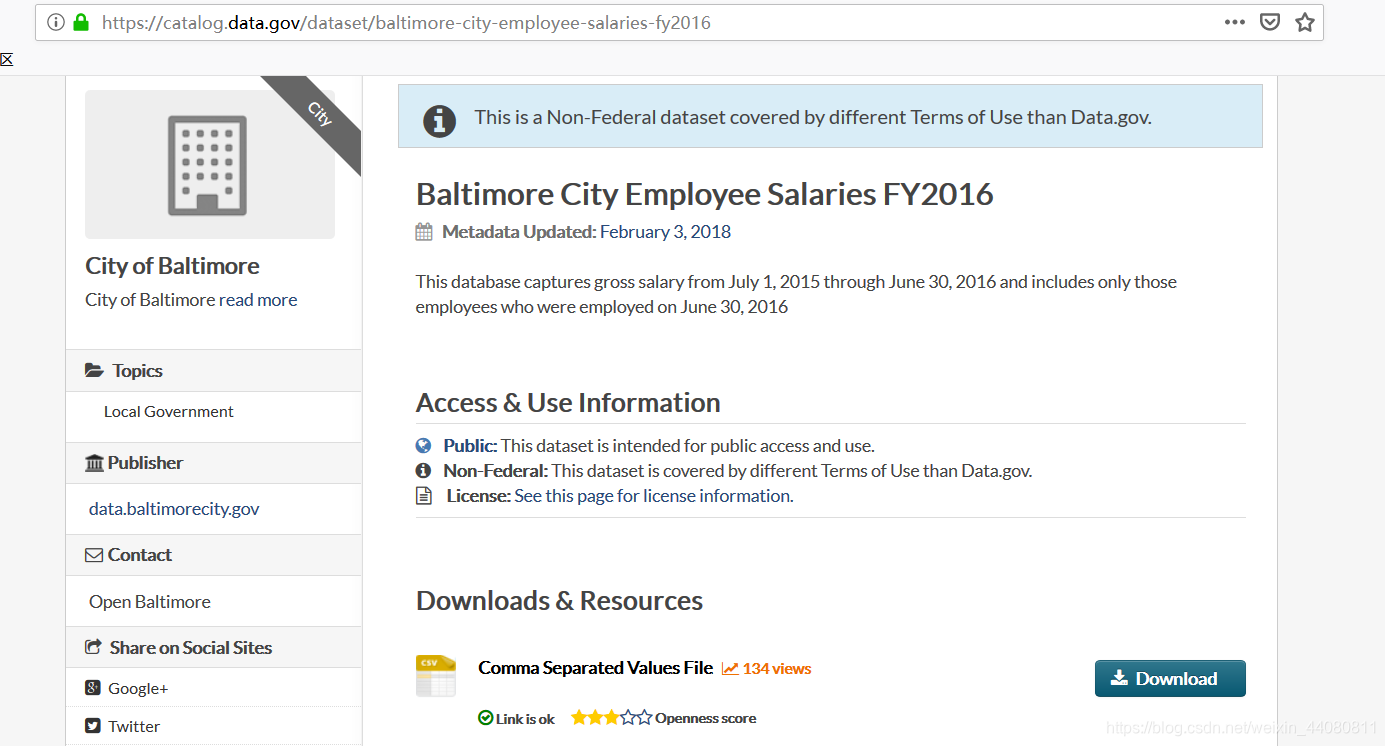Image resolution: width=1385 pixels, height=746 pixels.
Task: Download the CSV file
Action: [1170, 678]
